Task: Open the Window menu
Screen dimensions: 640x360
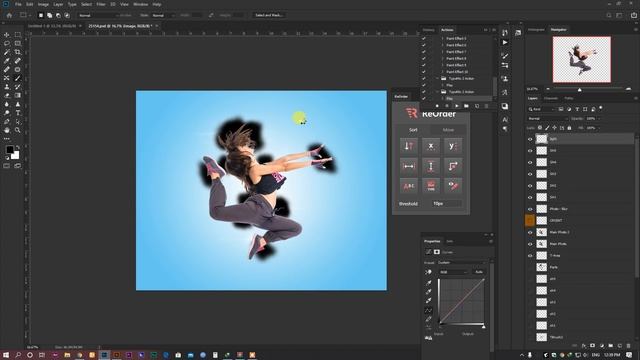Action: pos(140,4)
